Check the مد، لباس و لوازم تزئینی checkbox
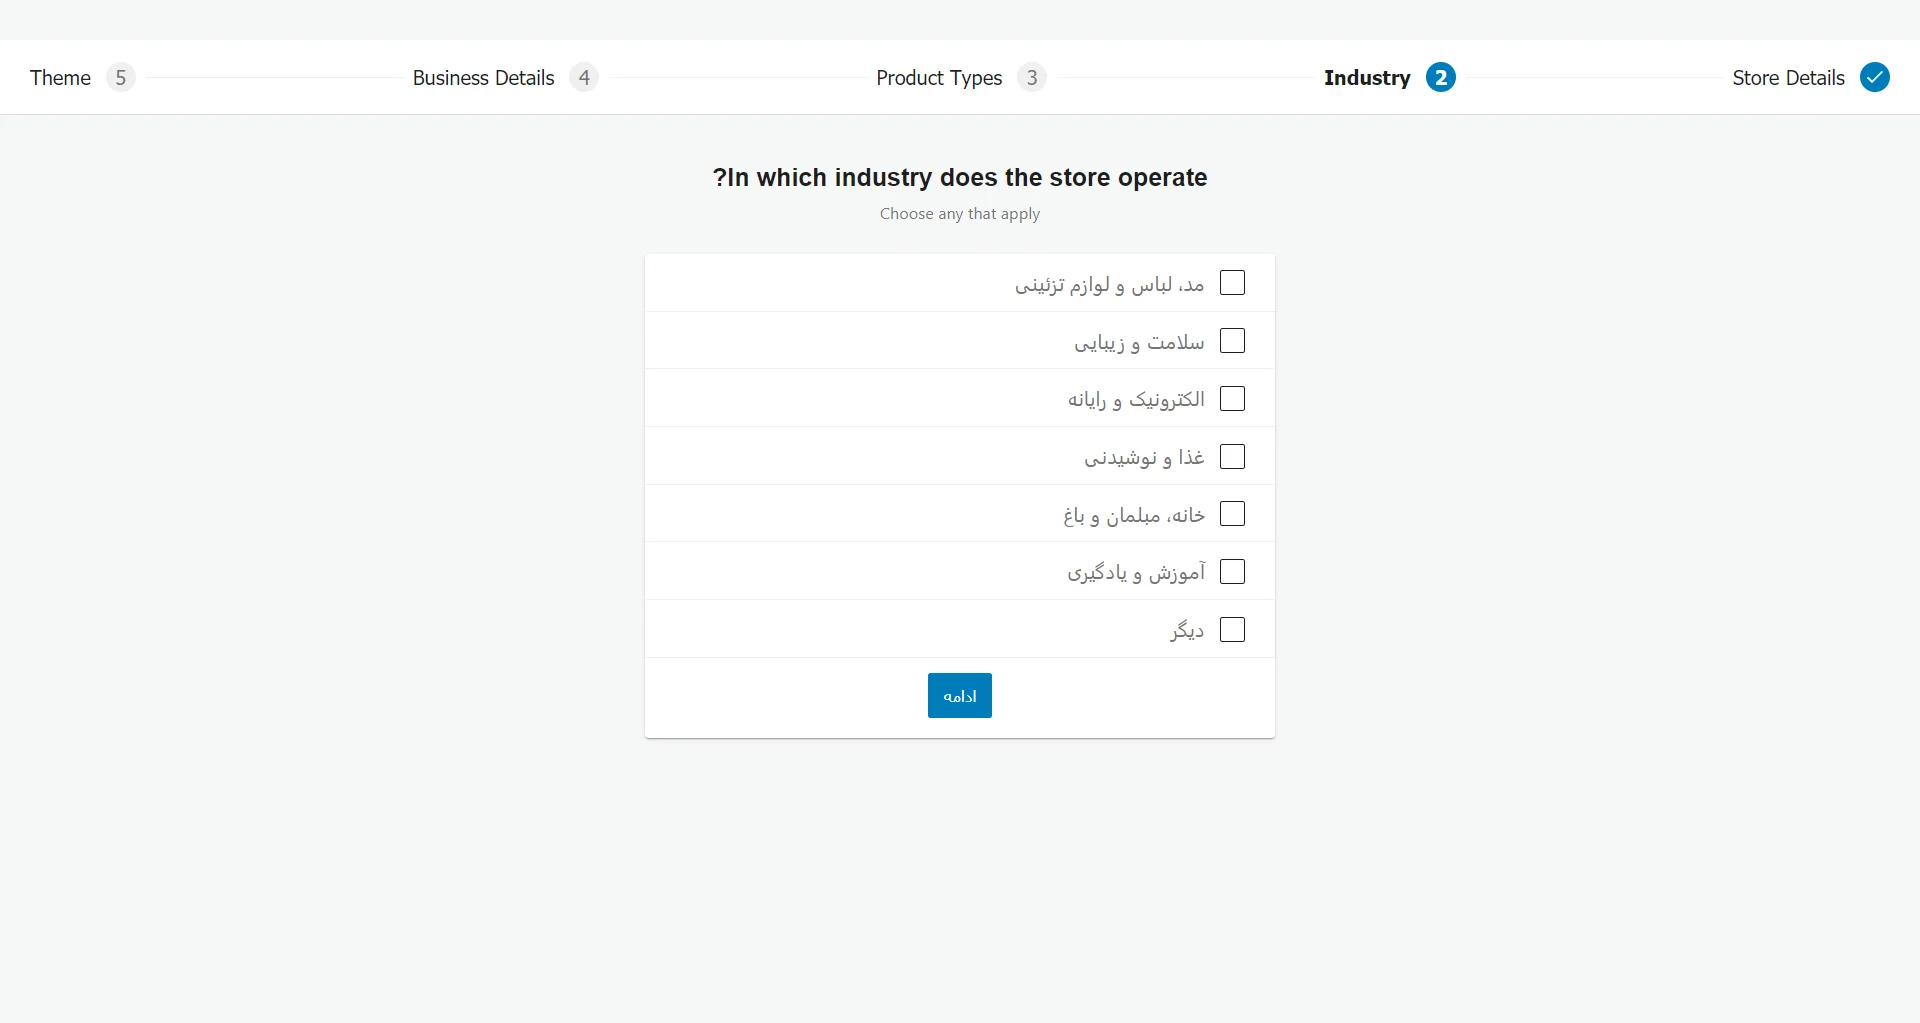Image resolution: width=1920 pixels, height=1023 pixels. (1234, 283)
